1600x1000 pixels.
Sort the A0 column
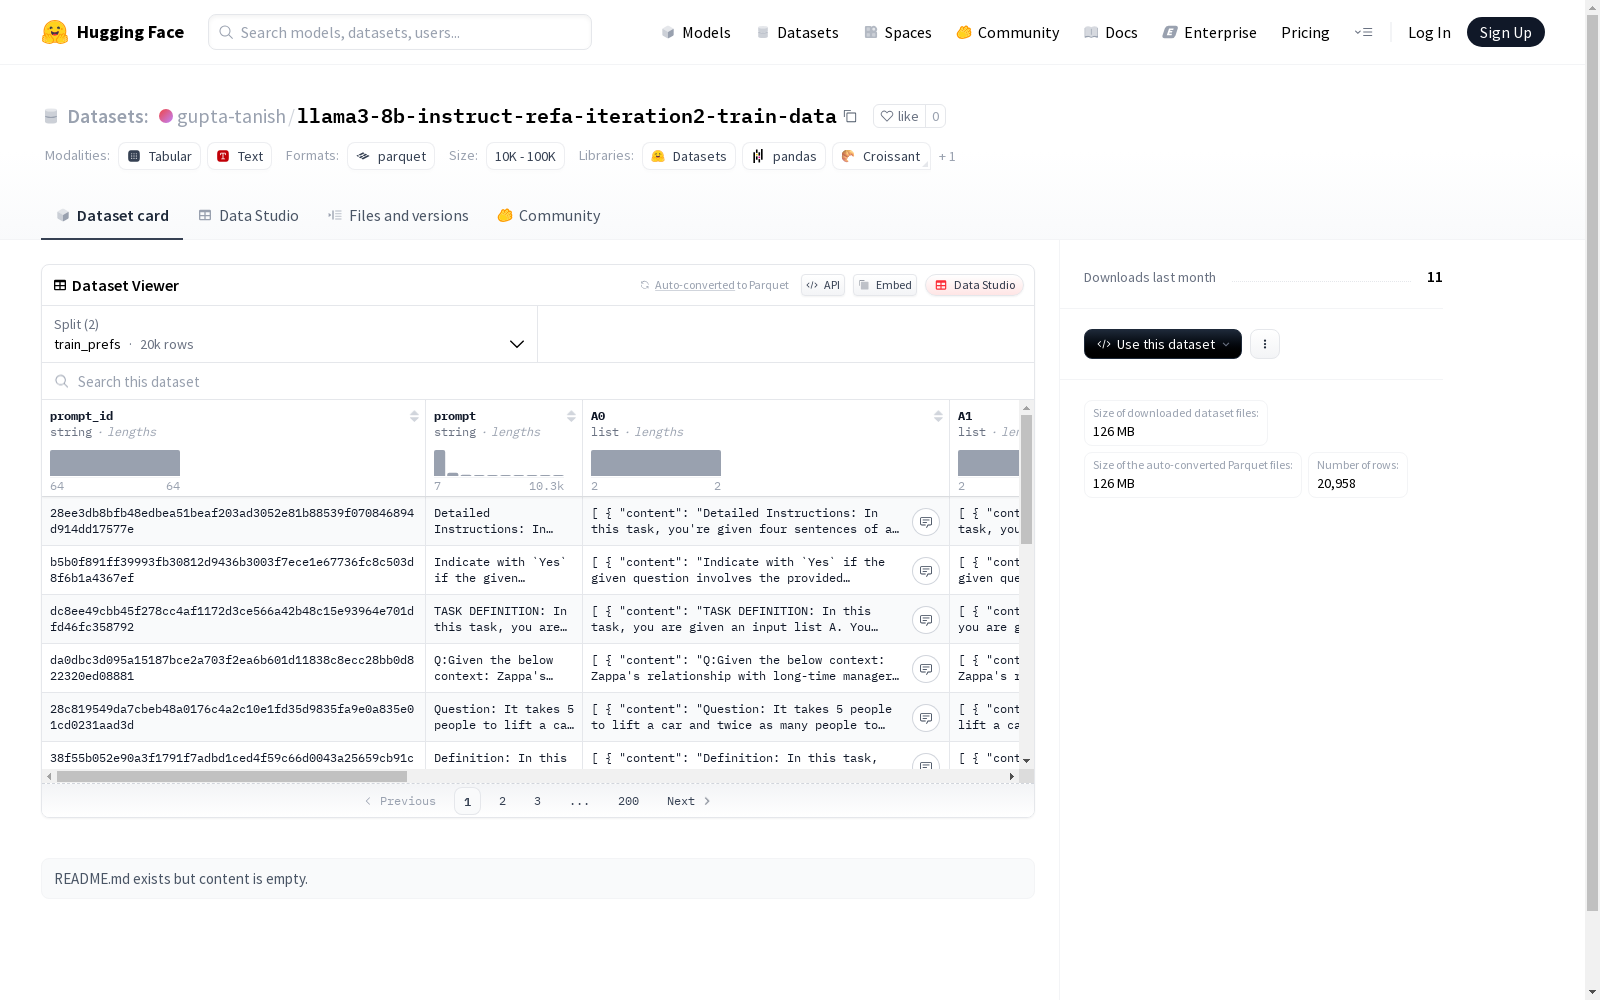coord(938,416)
